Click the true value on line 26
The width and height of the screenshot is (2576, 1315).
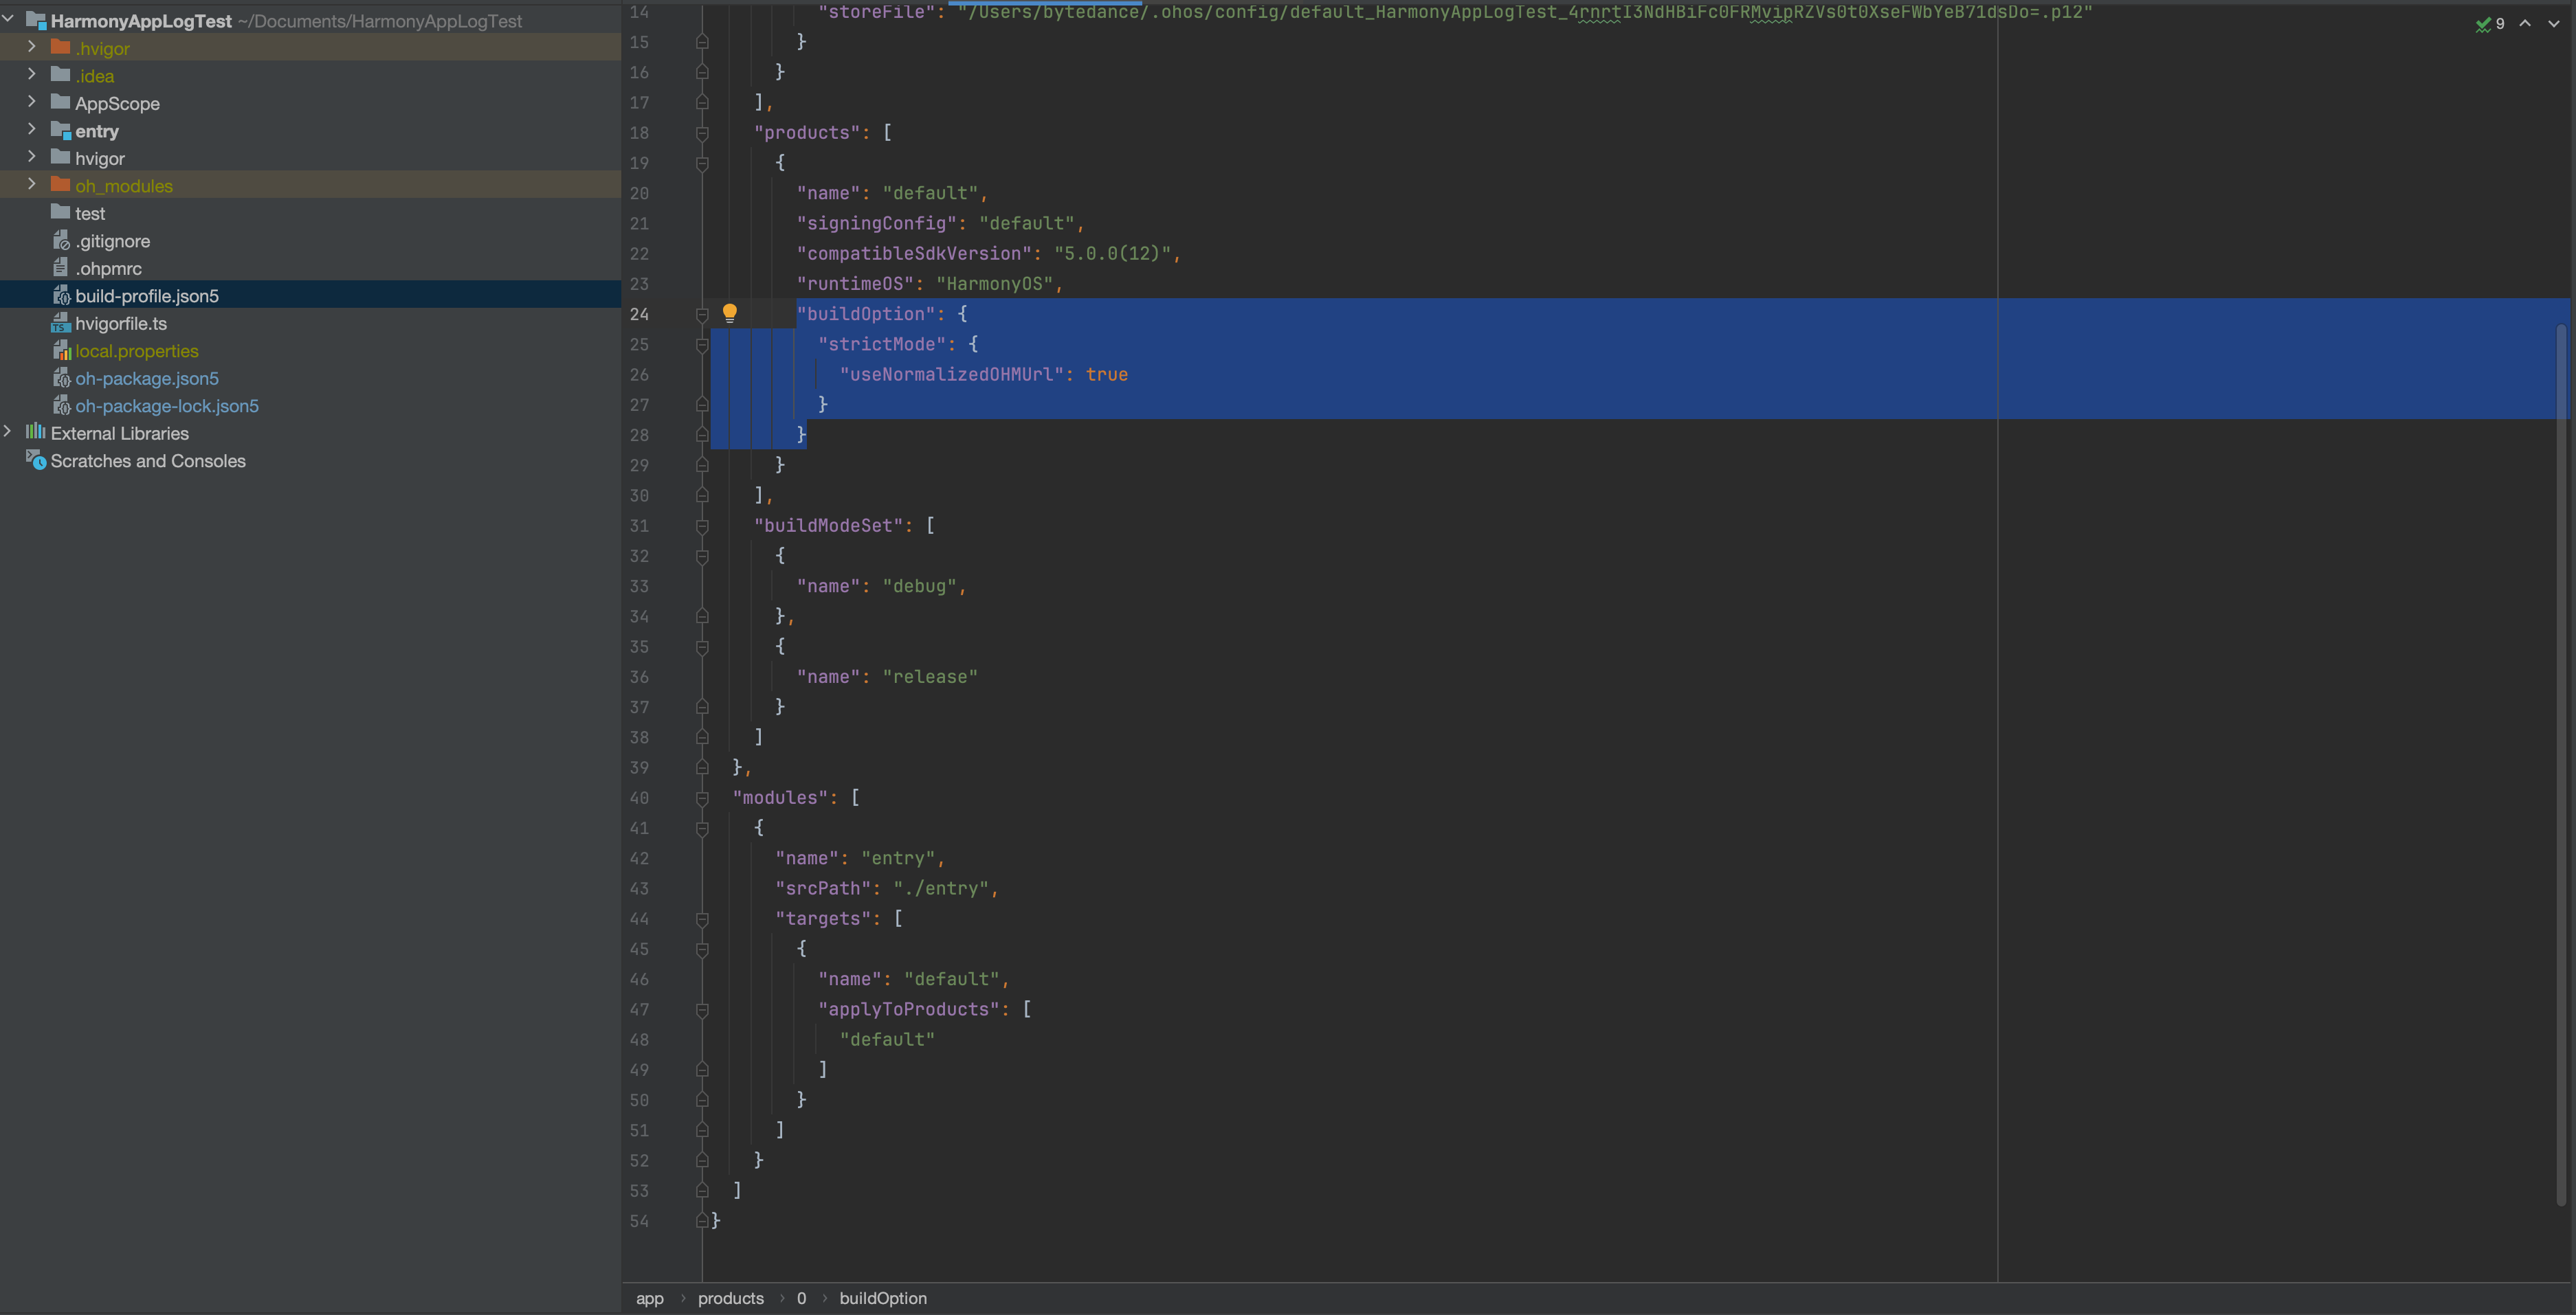tap(1107, 374)
